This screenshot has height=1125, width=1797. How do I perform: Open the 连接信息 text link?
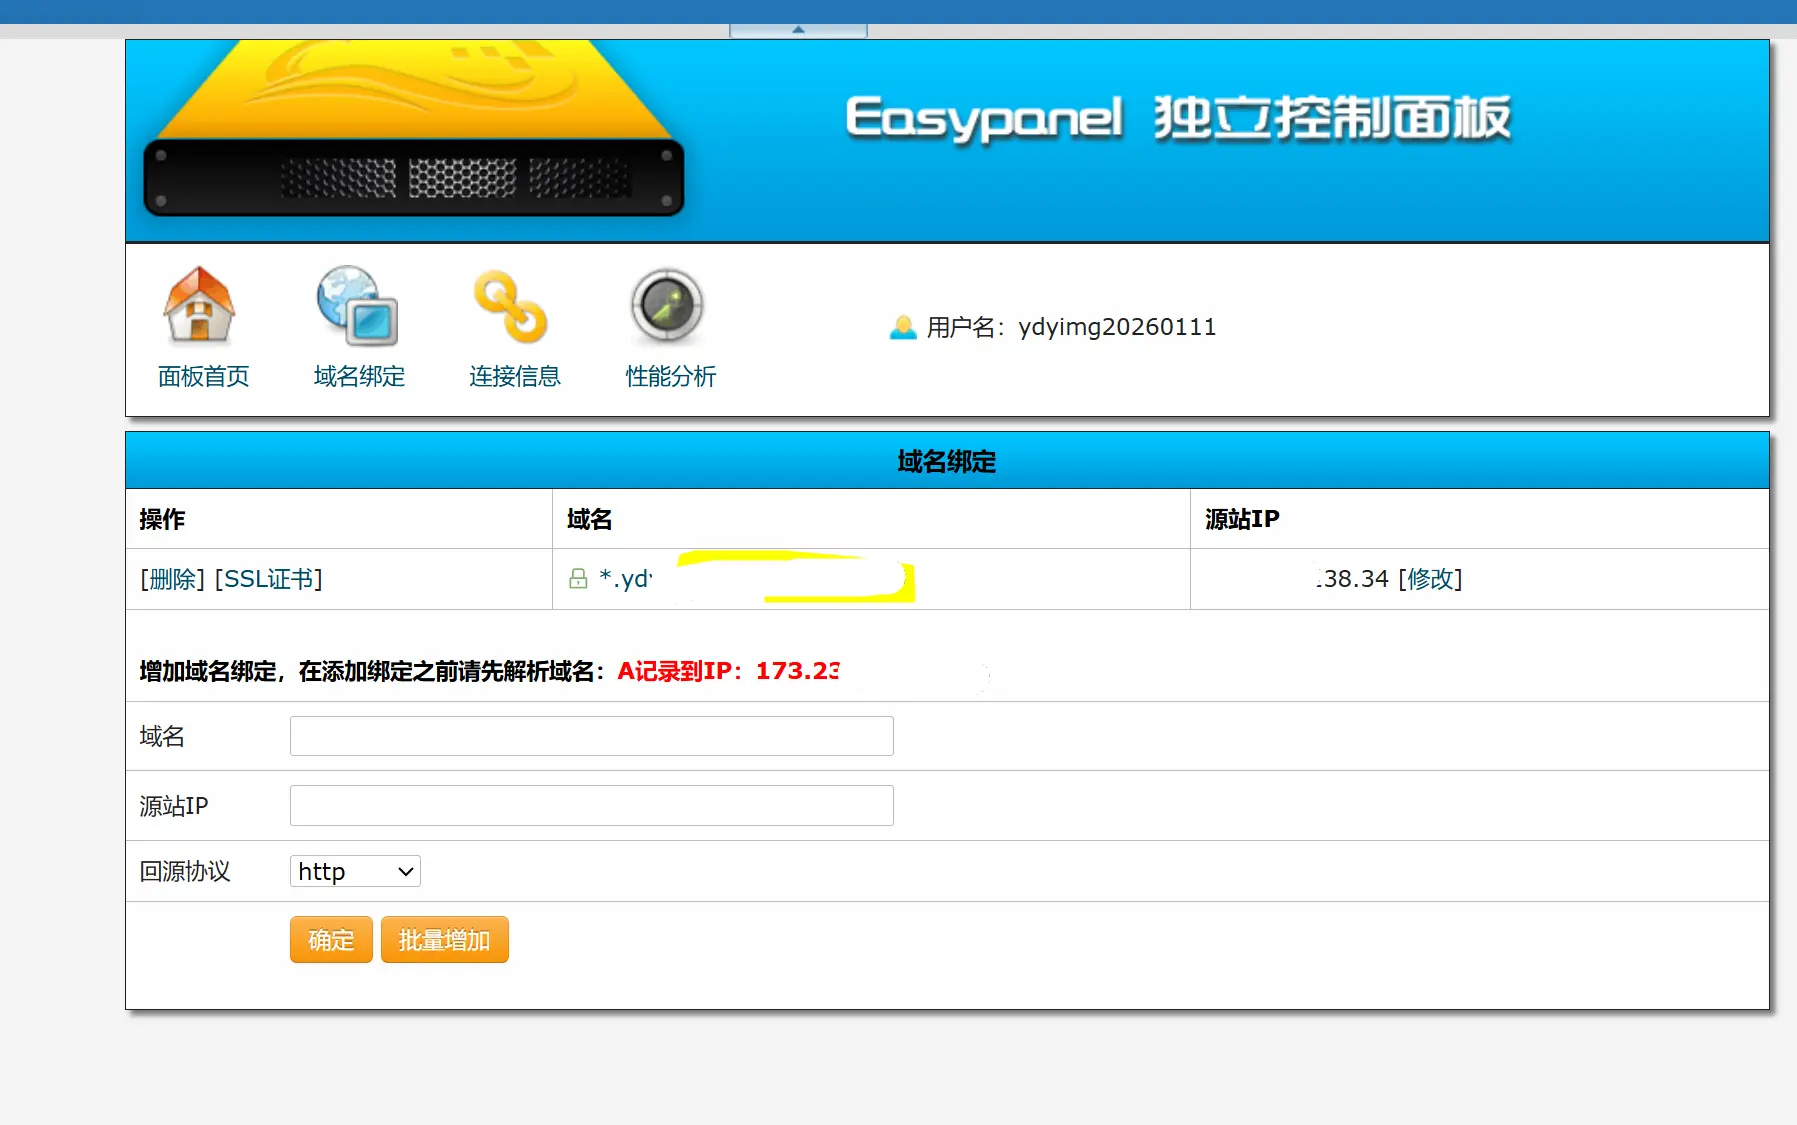[515, 377]
